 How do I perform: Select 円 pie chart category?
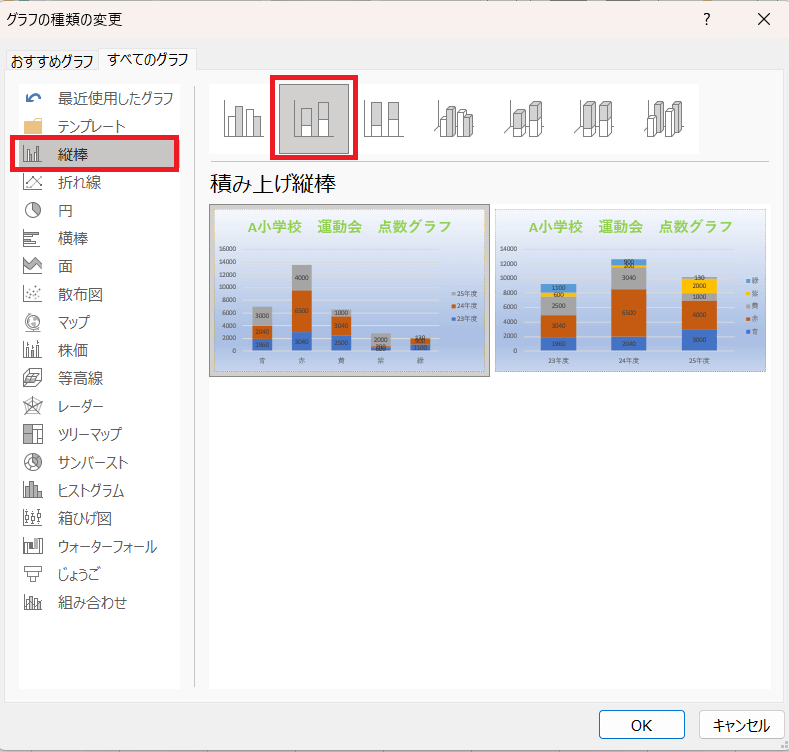tap(99, 210)
